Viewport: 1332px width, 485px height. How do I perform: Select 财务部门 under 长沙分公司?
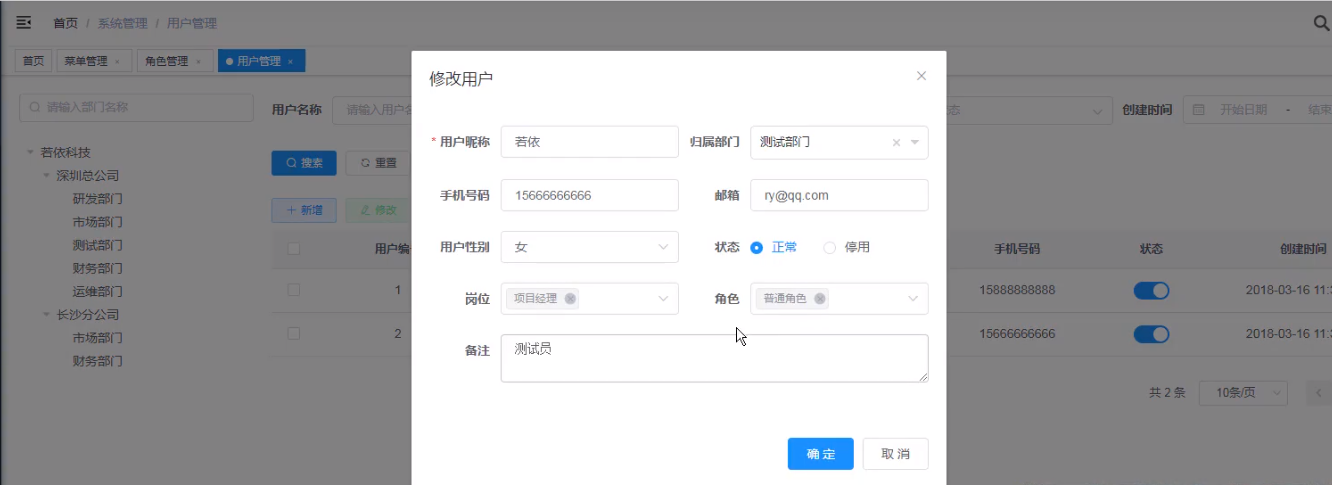pos(97,361)
